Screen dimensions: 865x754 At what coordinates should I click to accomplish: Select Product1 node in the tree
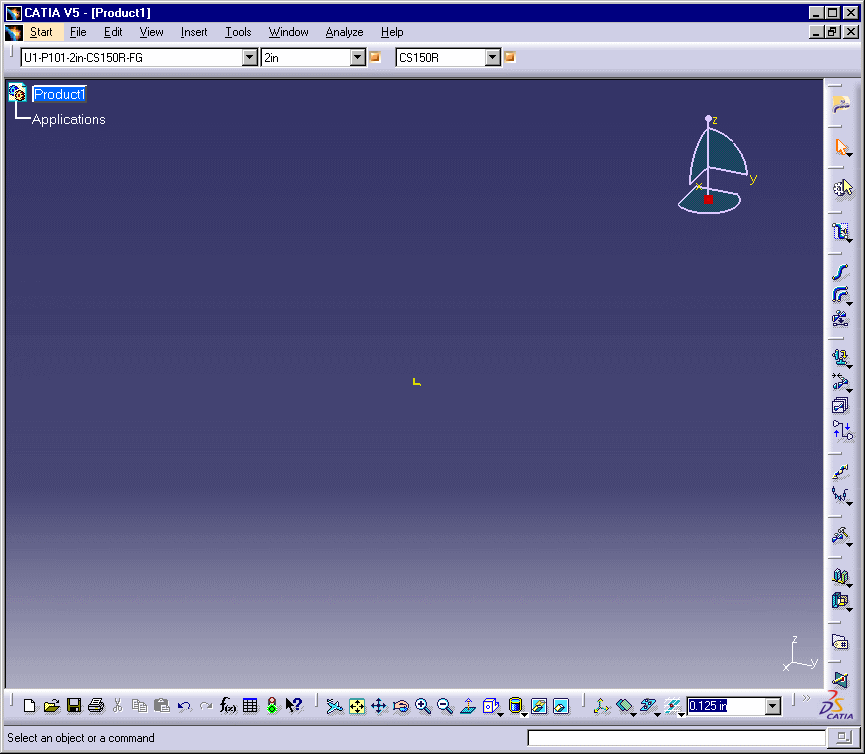pyautogui.click(x=59, y=94)
